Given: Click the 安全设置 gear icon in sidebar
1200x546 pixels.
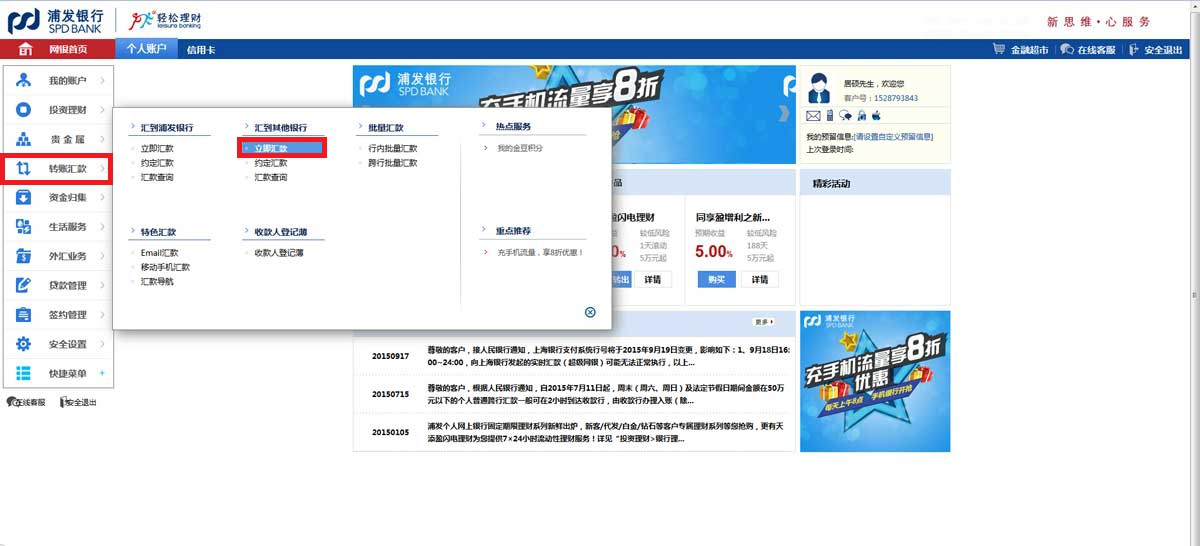Looking at the screenshot, I should pyautogui.click(x=24, y=344).
